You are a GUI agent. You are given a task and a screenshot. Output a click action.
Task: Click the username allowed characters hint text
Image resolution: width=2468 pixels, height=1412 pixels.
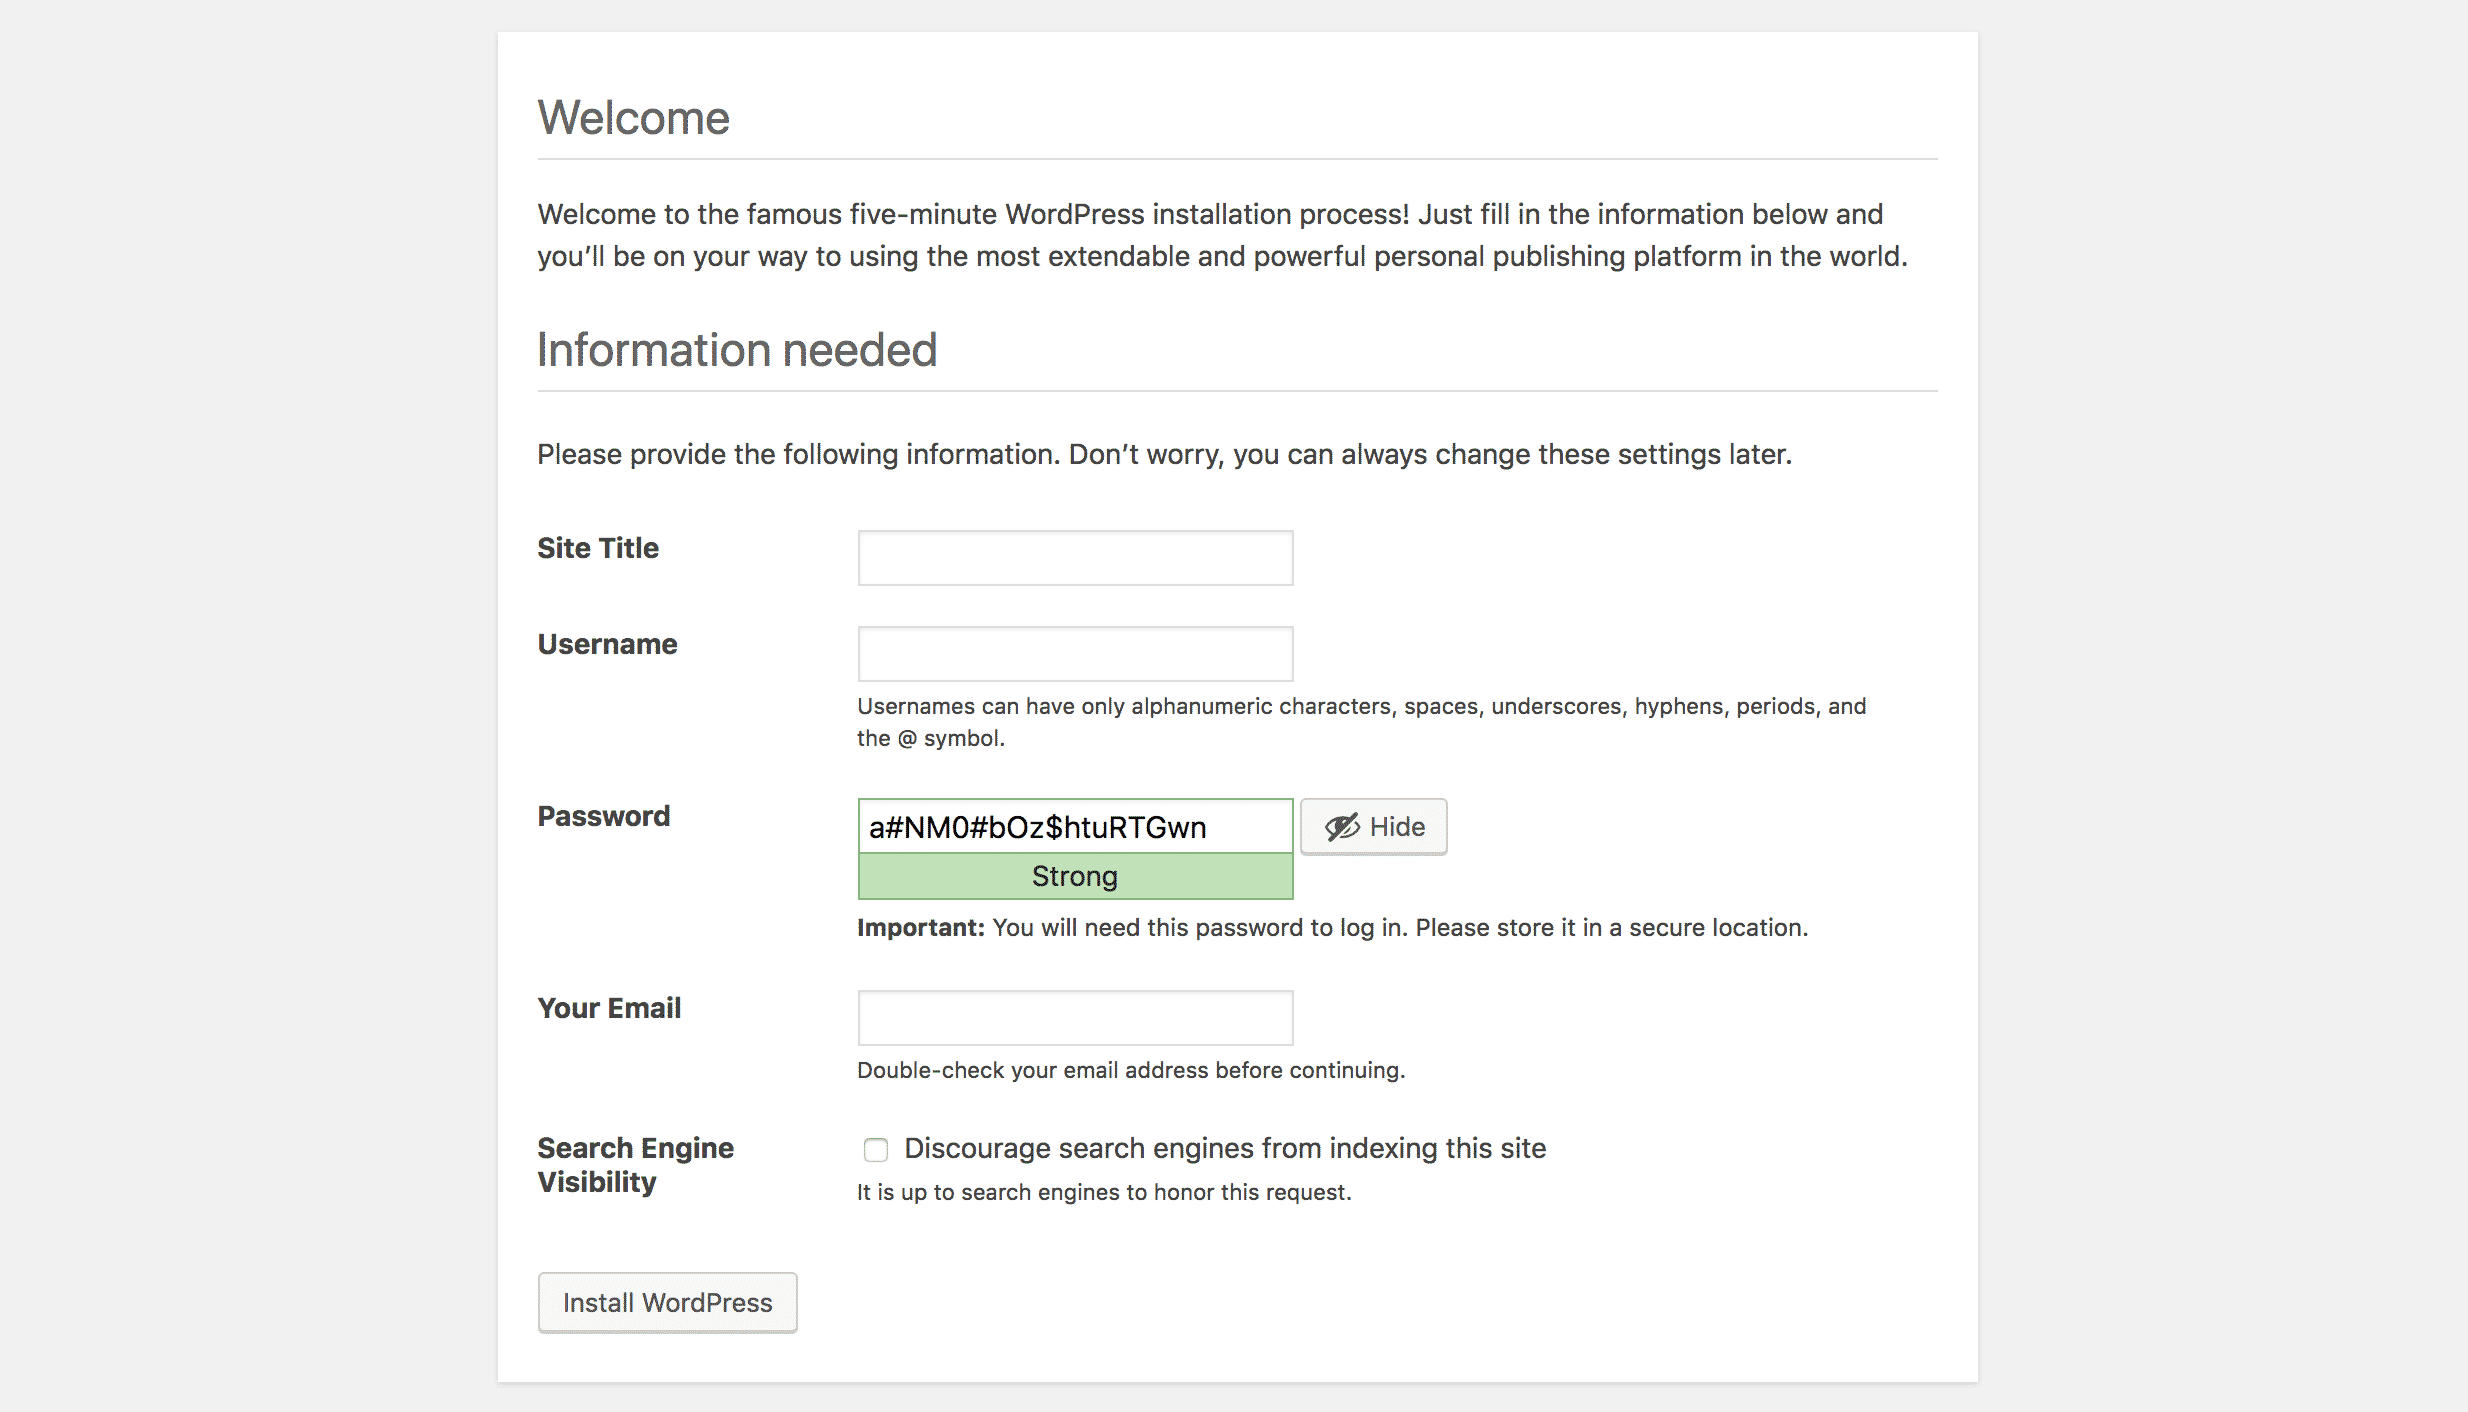click(x=1361, y=722)
